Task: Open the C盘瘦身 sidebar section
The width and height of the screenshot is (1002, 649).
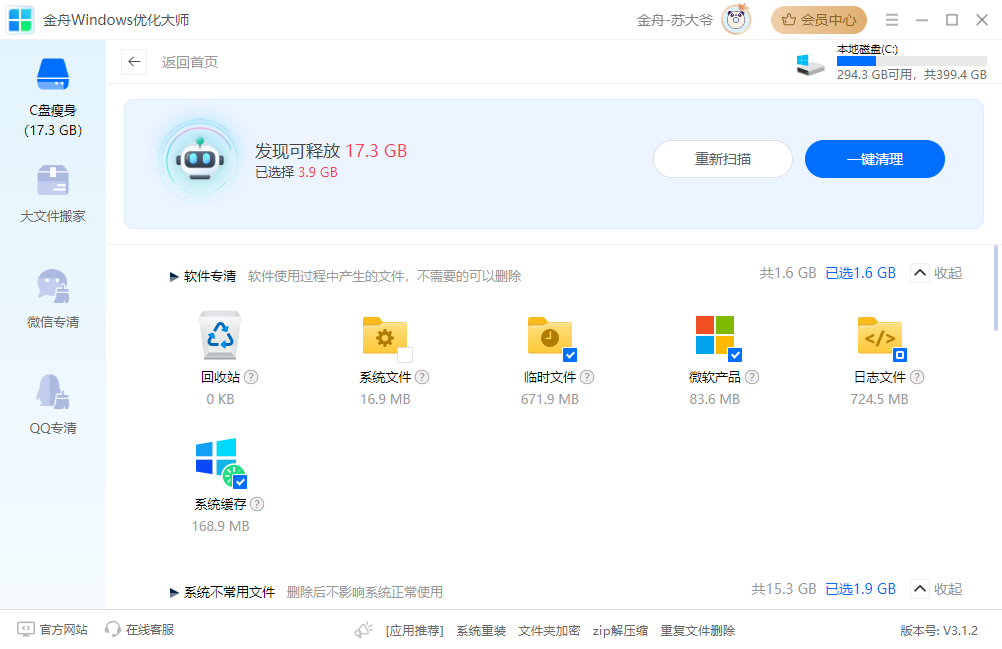Action: click(53, 98)
